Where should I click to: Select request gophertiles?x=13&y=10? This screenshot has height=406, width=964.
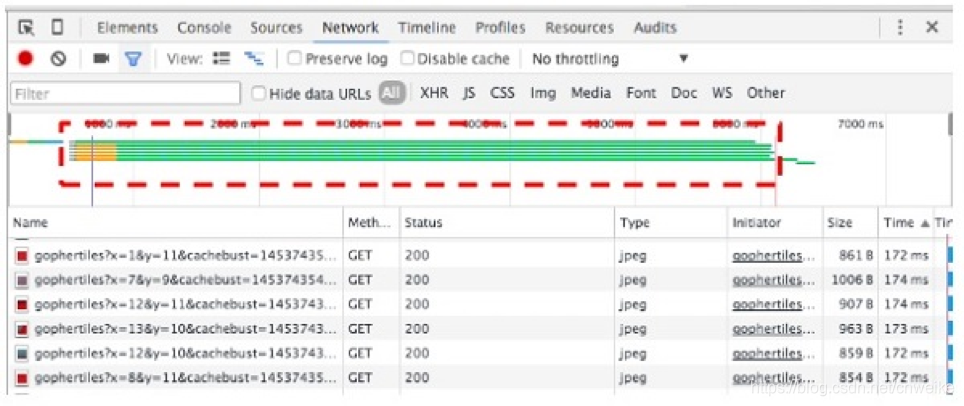pos(186,329)
